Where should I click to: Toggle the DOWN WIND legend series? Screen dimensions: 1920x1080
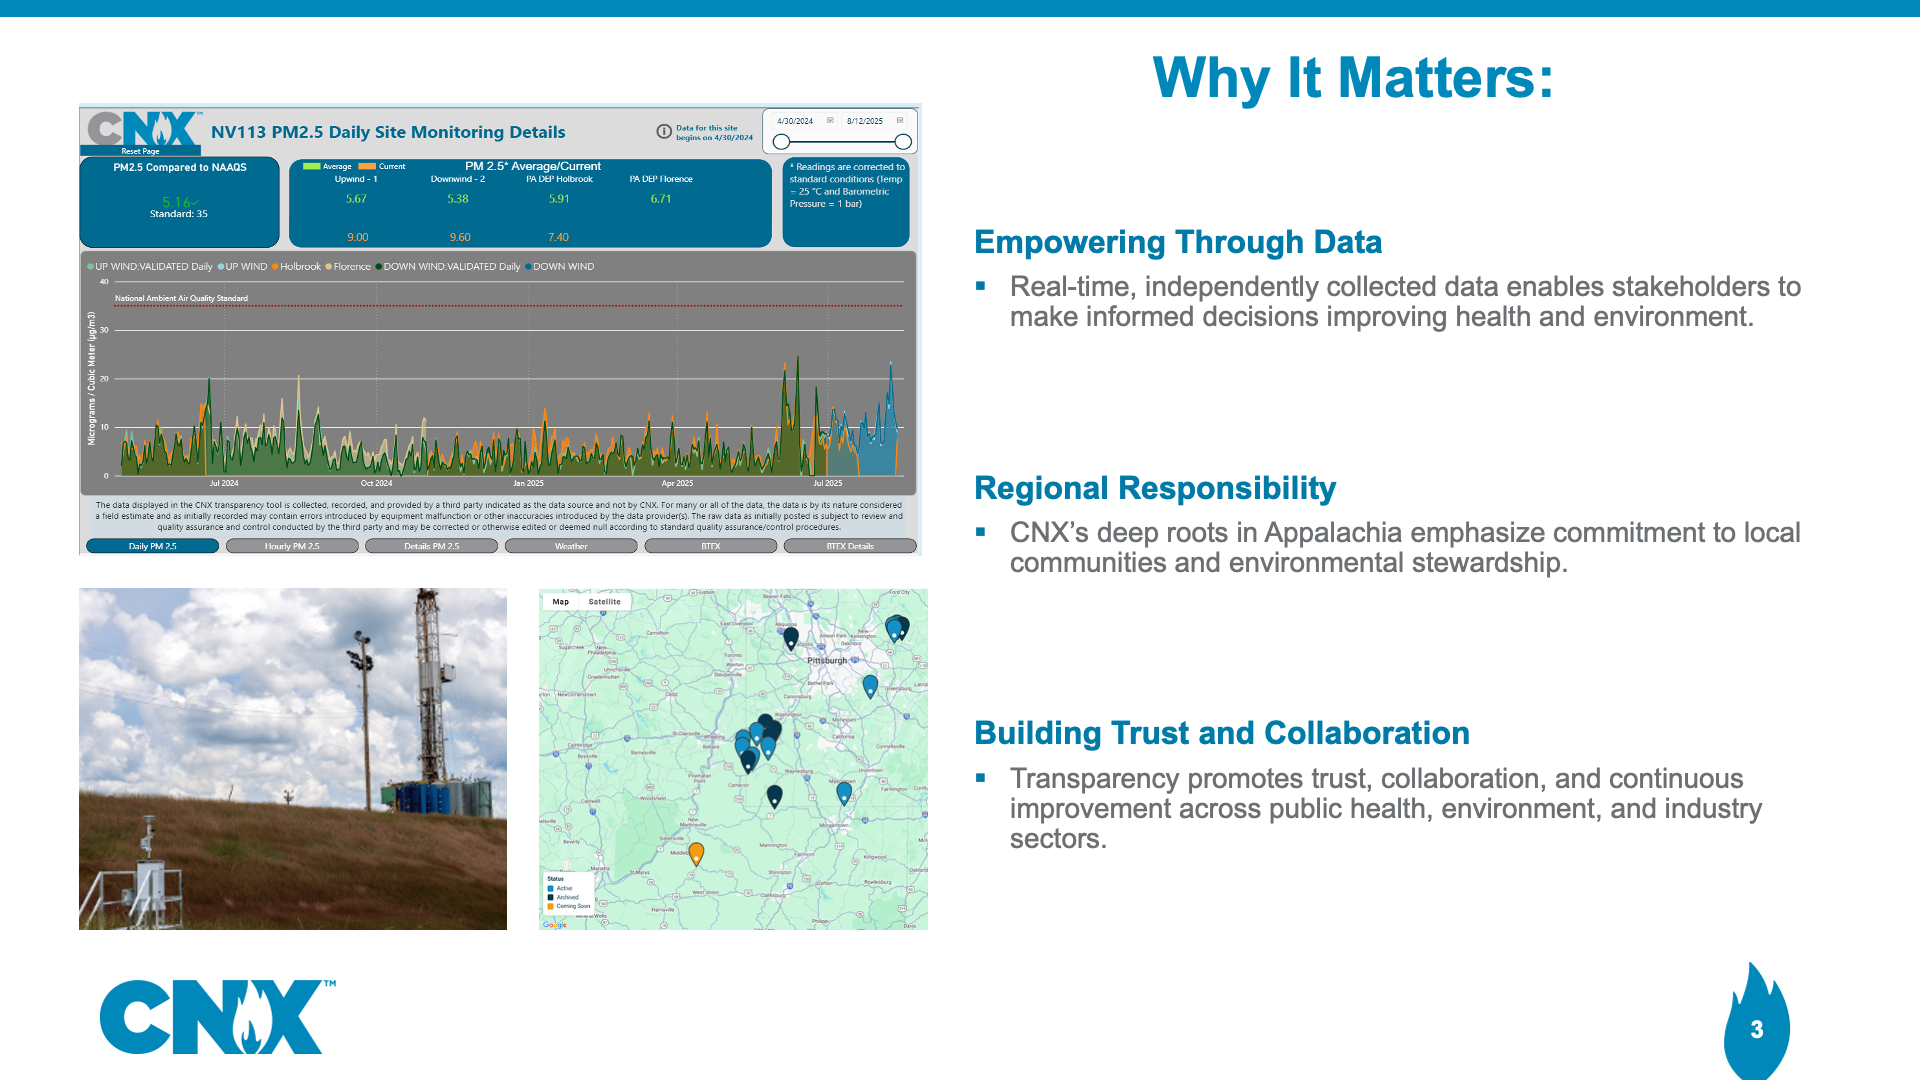[561, 267]
